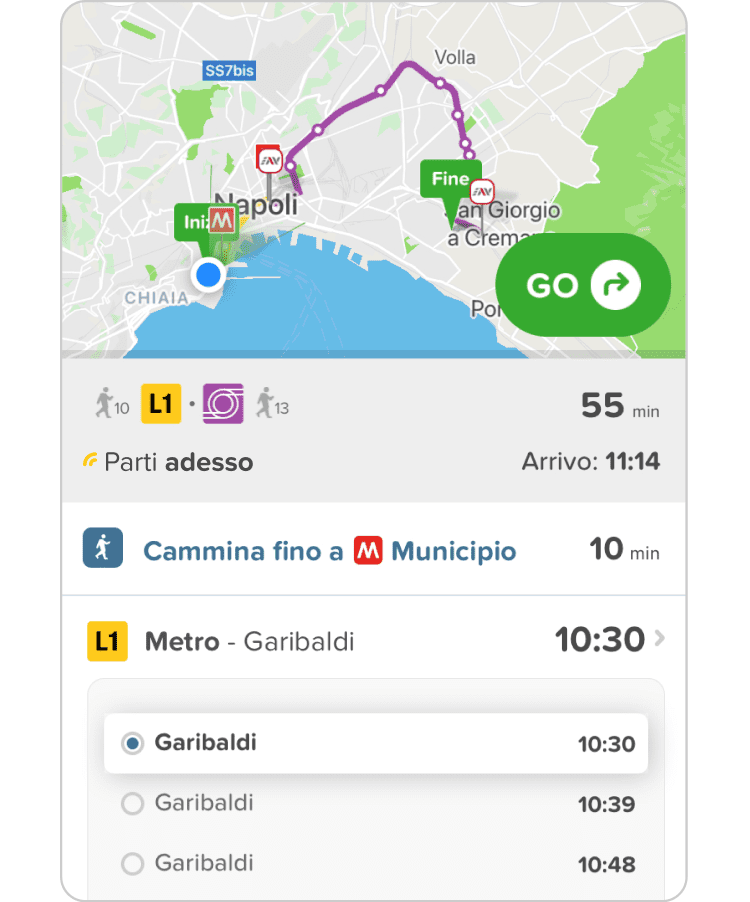The width and height of the screenshot is (750, 902).
Task: Click the yellow L1 line icon in summary
Action: coord(161,404)
